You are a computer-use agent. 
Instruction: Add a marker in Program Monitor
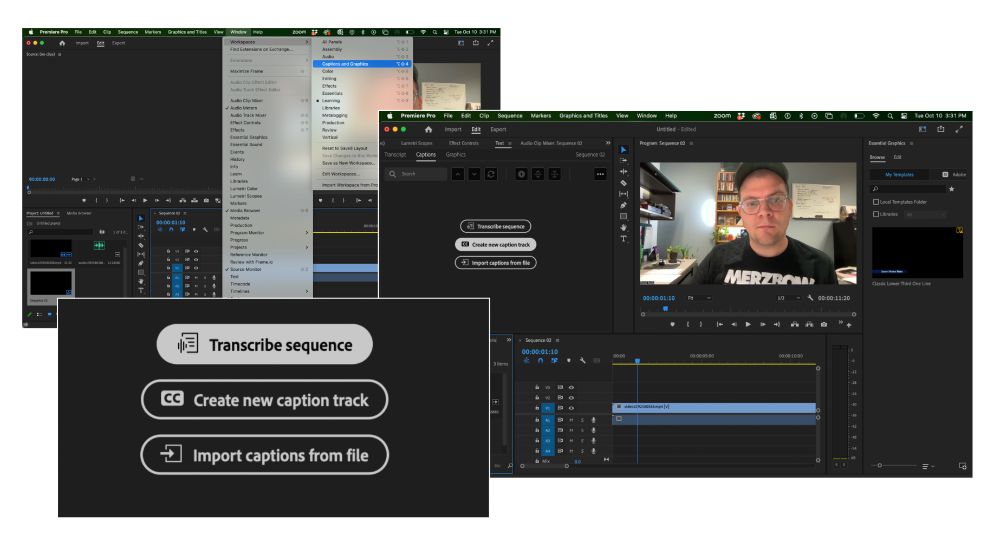[x=672, y=325]
